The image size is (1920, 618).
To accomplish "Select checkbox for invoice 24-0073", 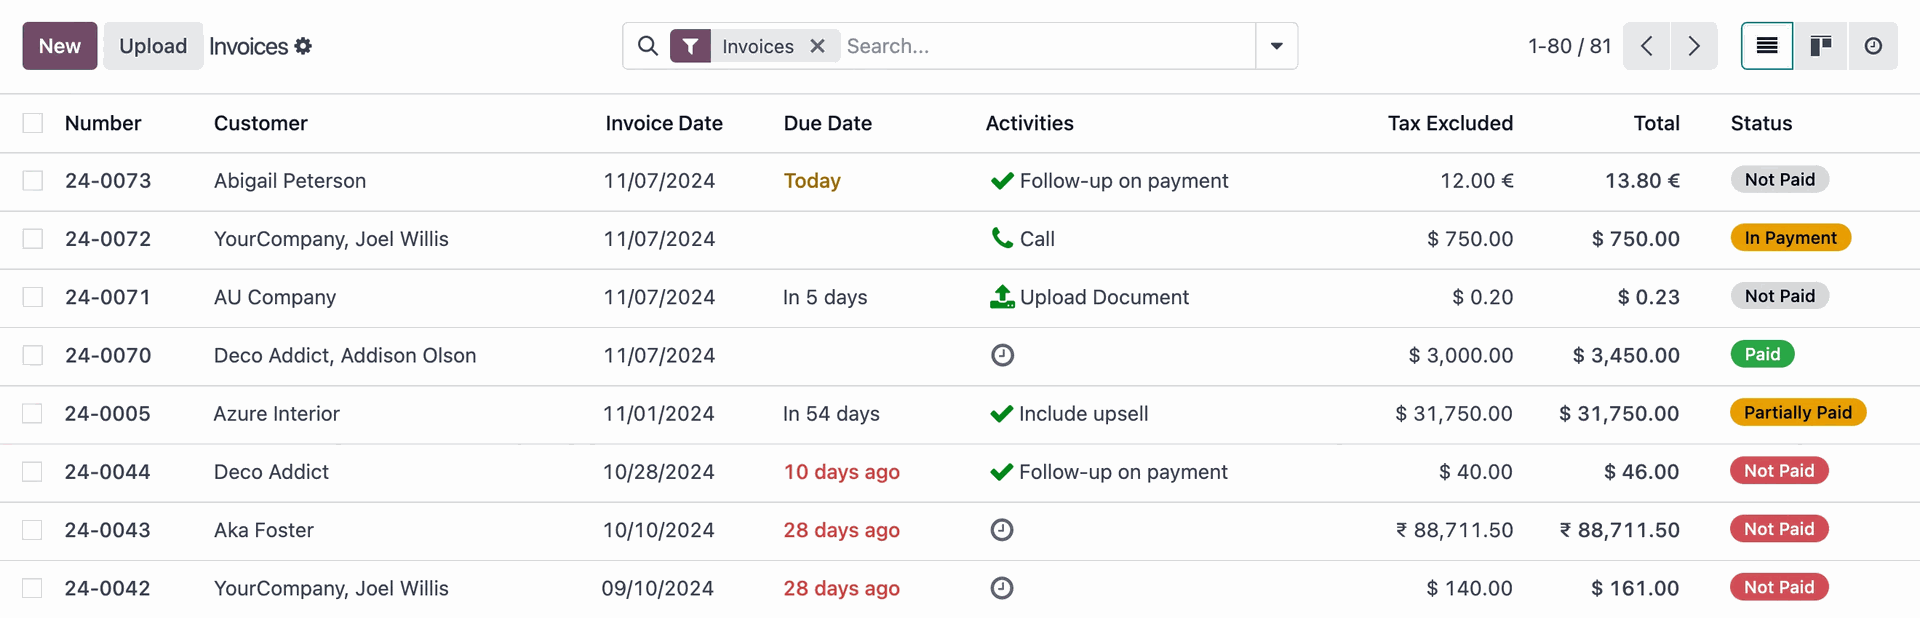I will point(33,181).
